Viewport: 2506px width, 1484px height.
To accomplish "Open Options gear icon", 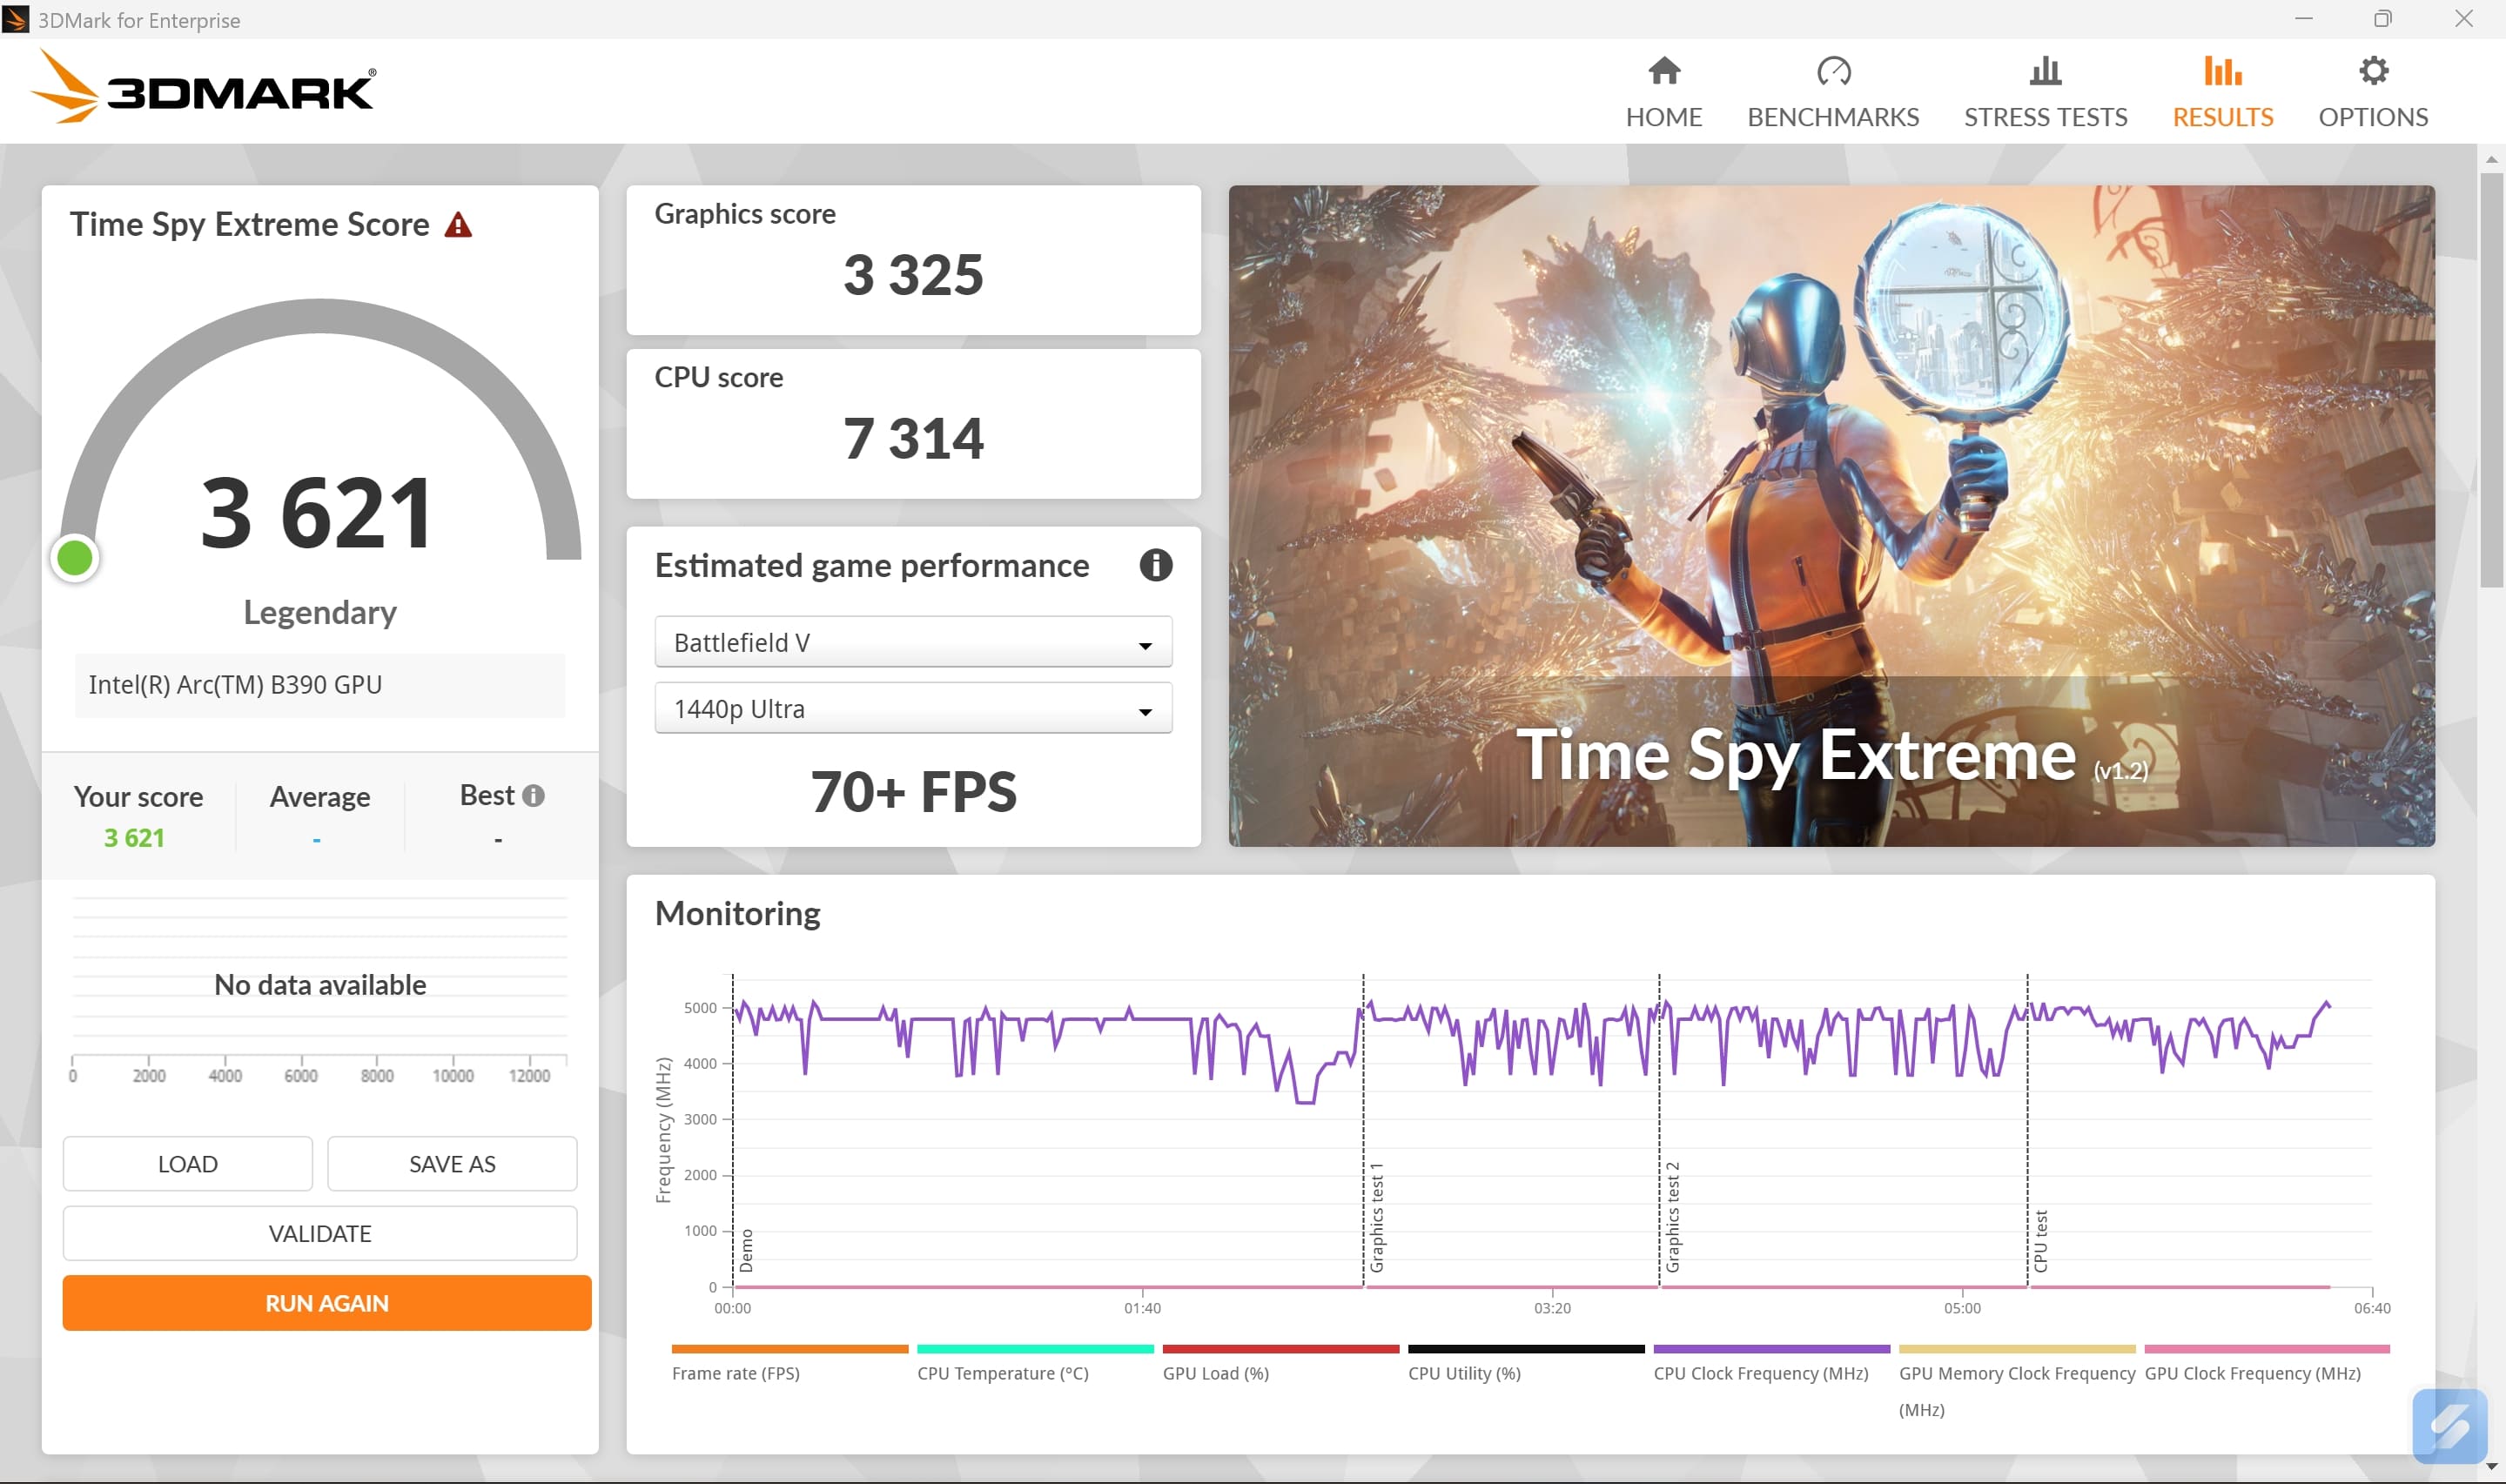I will click(x=2372, y=72).
